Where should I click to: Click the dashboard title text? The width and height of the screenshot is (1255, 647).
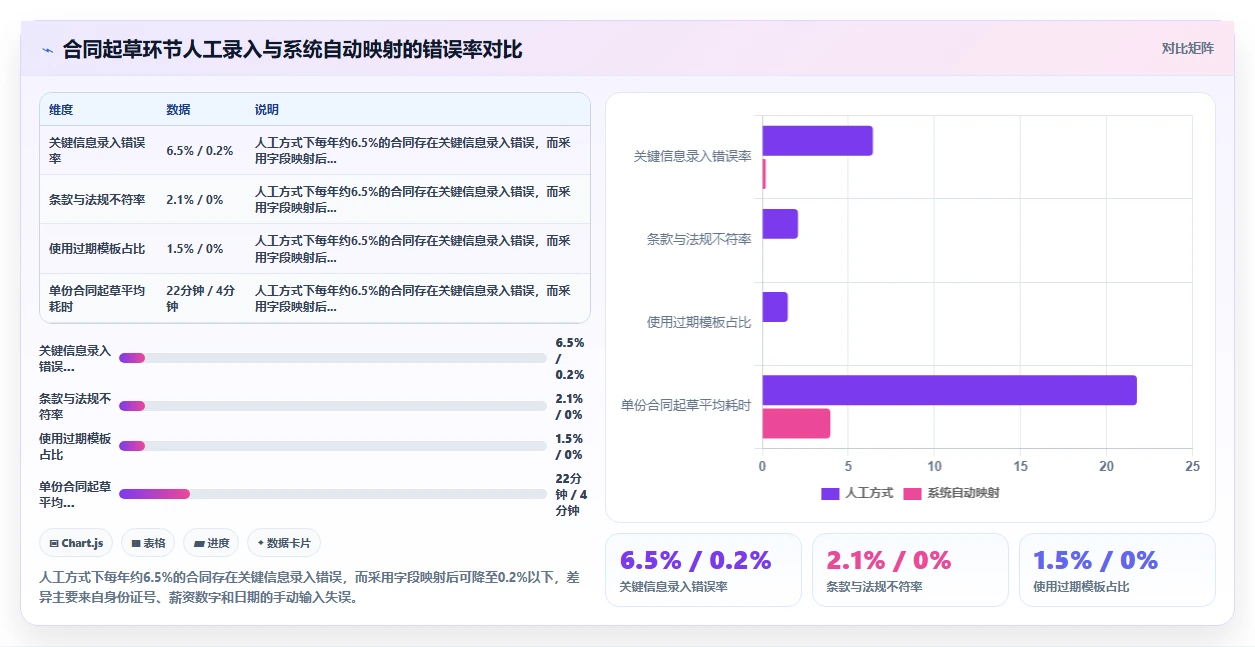292,49
